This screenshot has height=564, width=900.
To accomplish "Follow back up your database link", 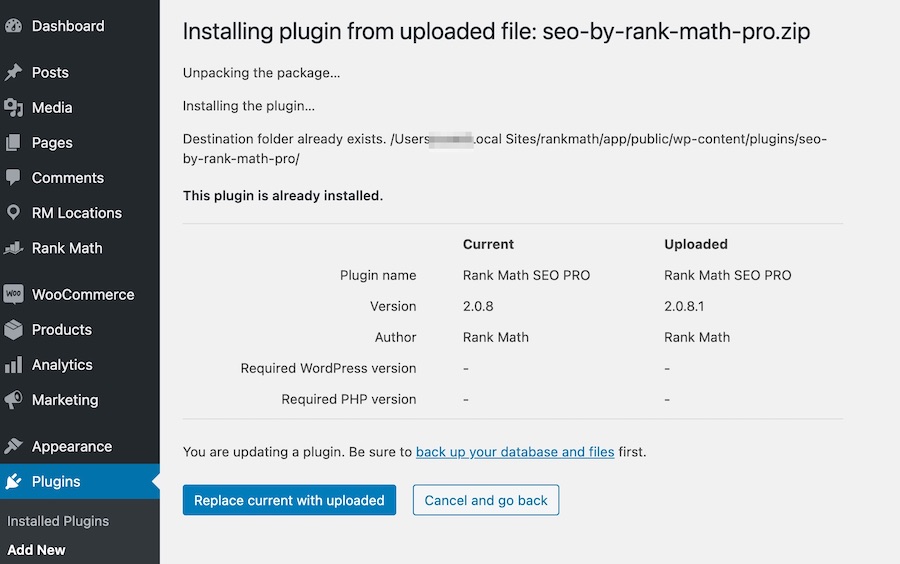I will [515, 452].
